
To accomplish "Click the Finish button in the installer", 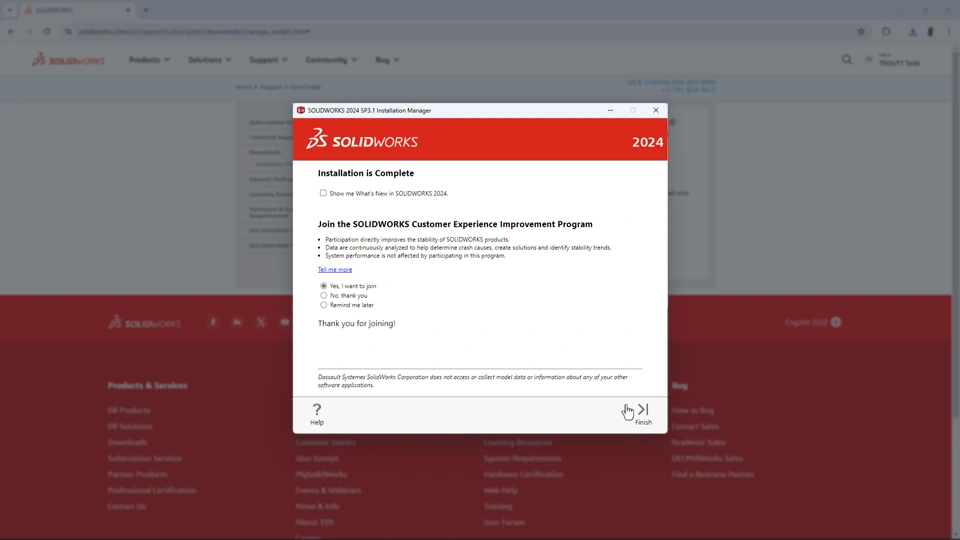I will [x=643, y=414].
